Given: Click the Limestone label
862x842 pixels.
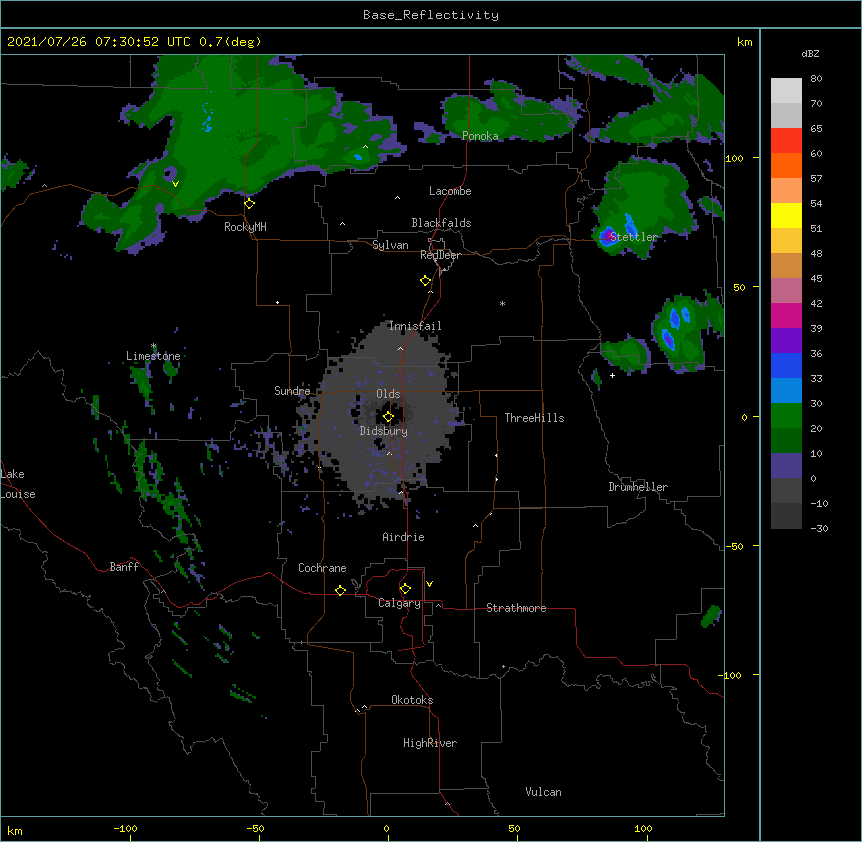Looking at the screenshot, I should 153,356.
